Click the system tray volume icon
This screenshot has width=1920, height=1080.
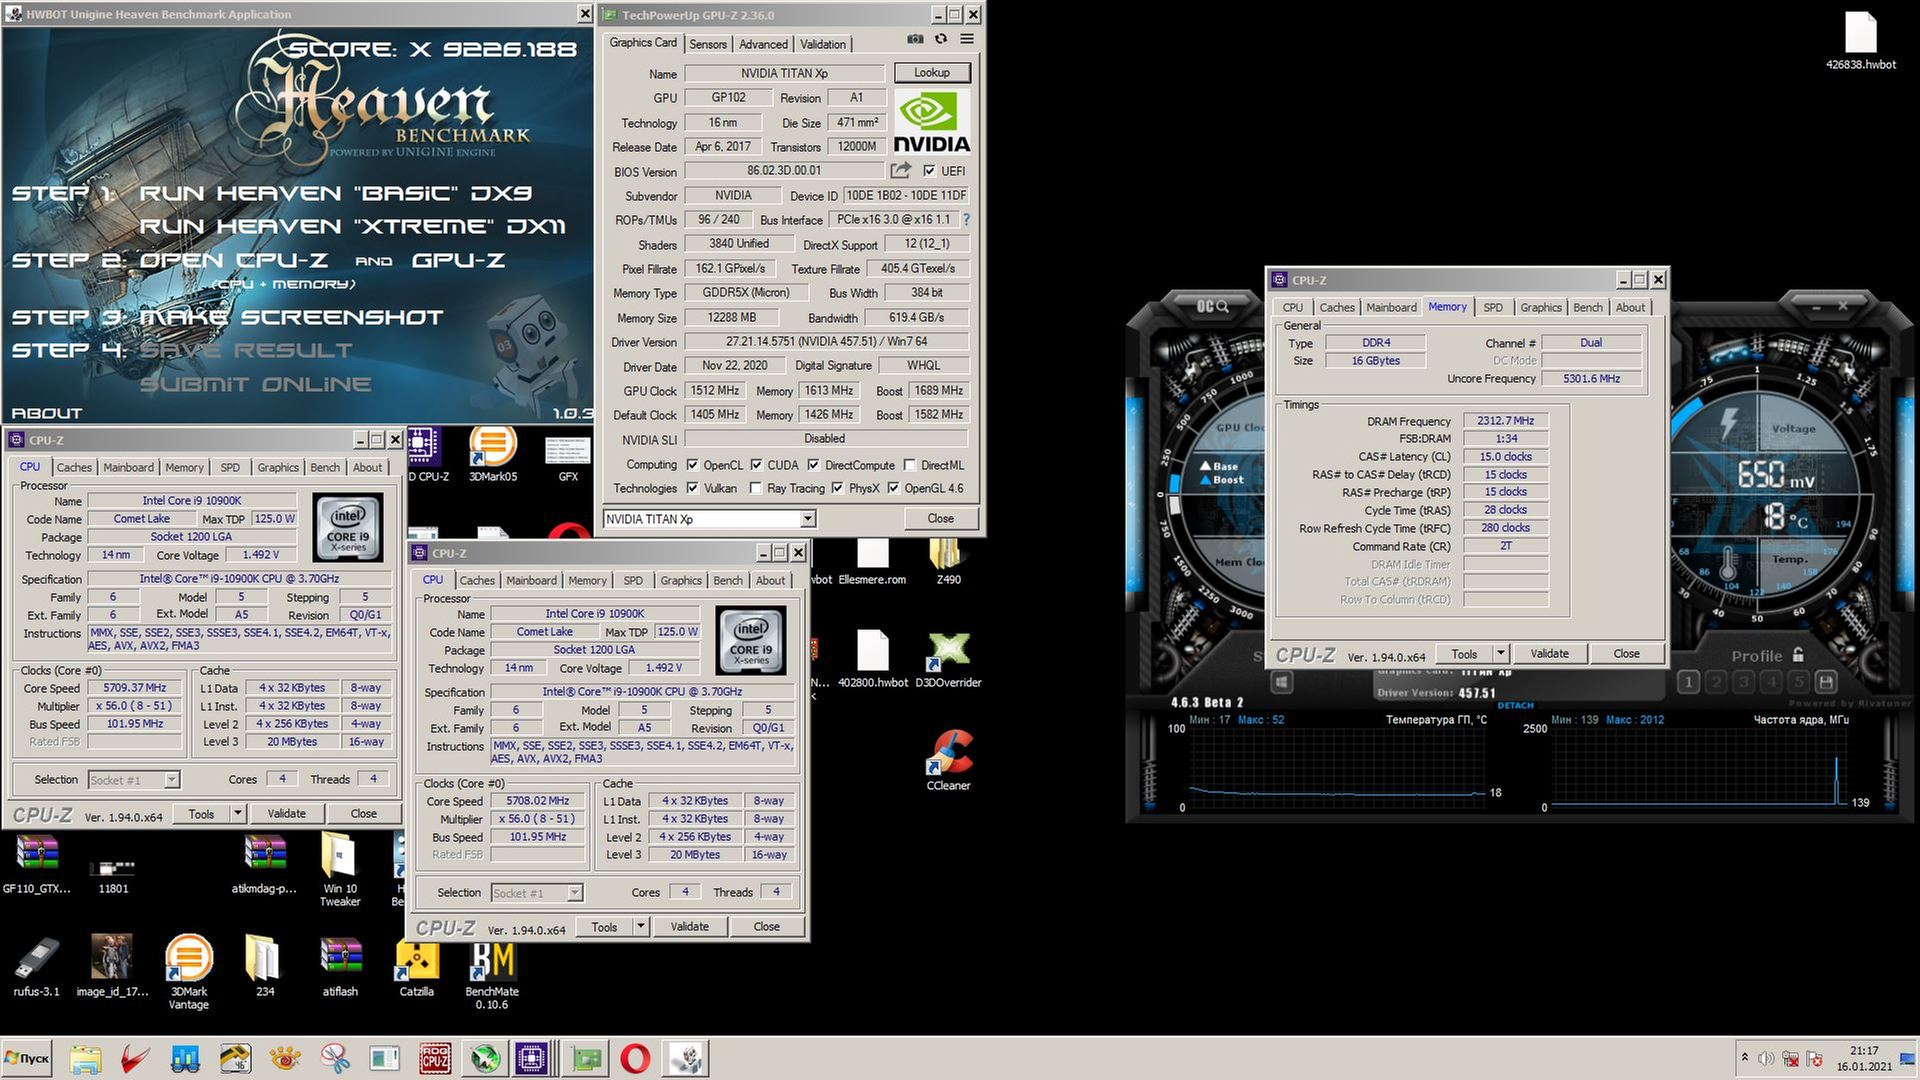1766,1058
